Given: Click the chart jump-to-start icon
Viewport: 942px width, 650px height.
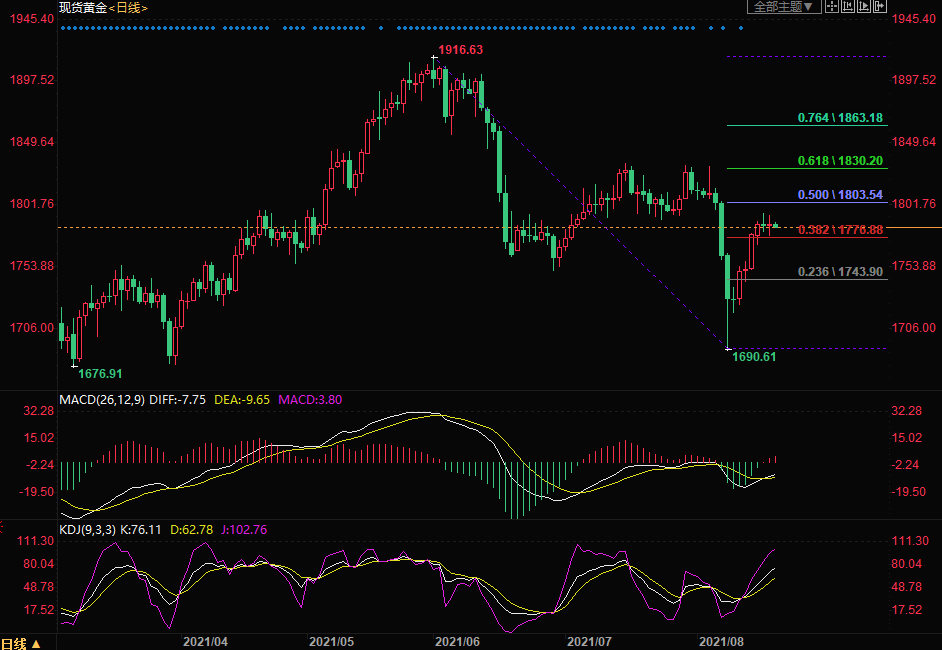Looking at the screenshot, I should [848, 7].
